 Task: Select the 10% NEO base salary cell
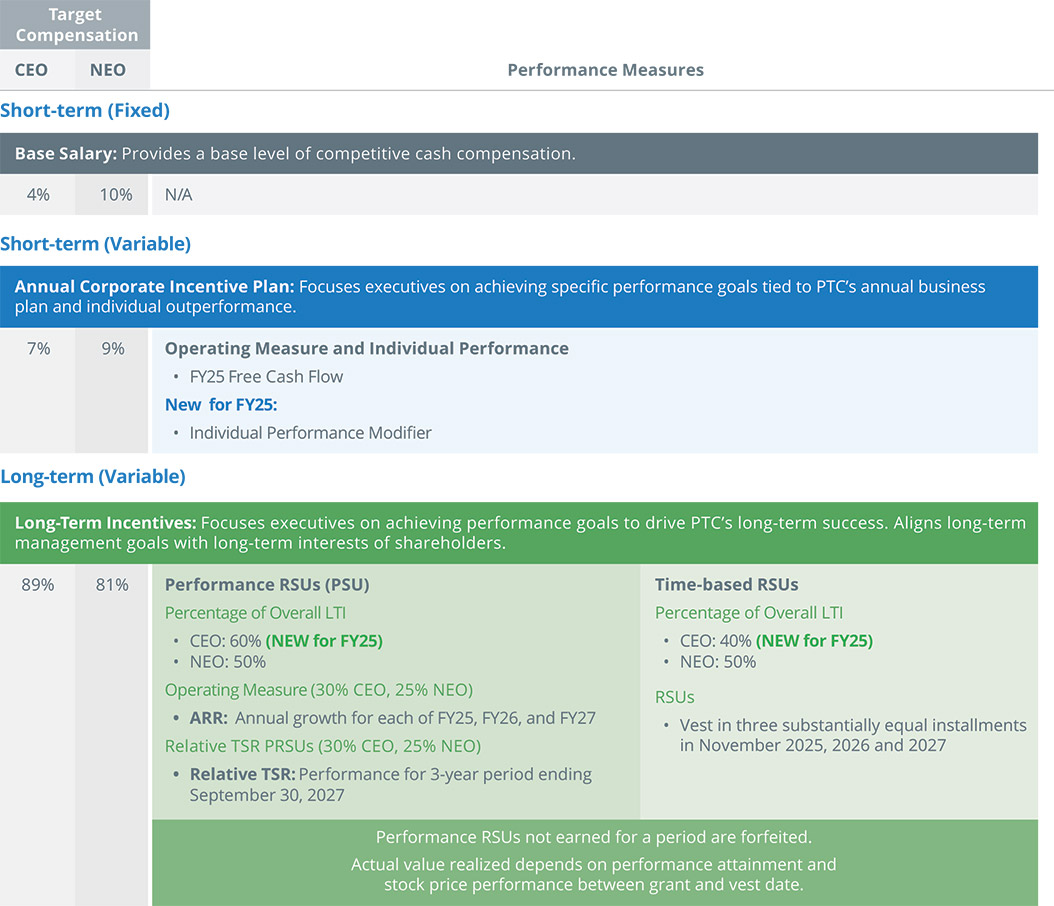point(115,195)
